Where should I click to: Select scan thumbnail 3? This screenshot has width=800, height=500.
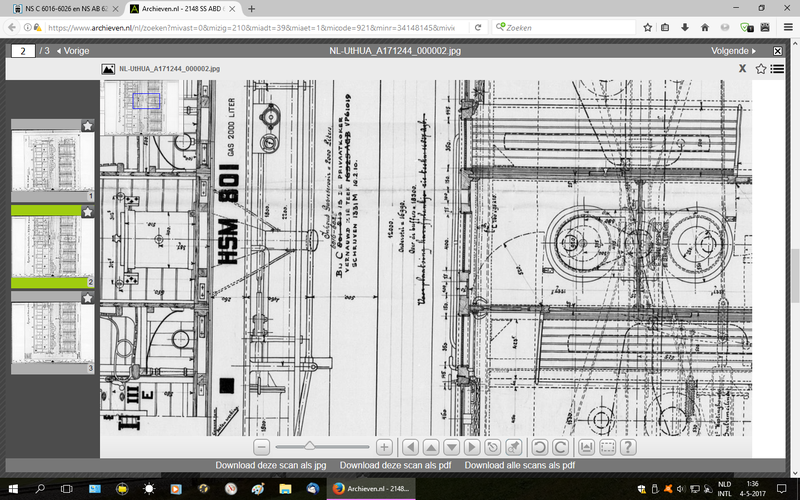coord(53,333)
